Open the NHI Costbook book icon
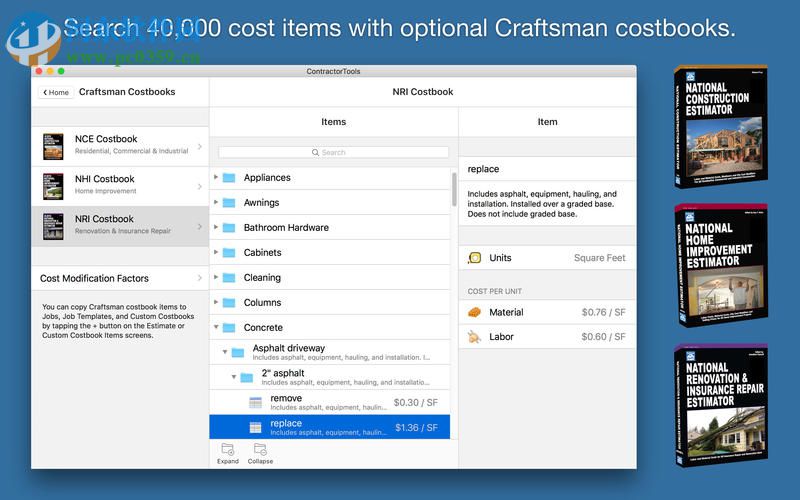The image size is (800, 500). 53,186
